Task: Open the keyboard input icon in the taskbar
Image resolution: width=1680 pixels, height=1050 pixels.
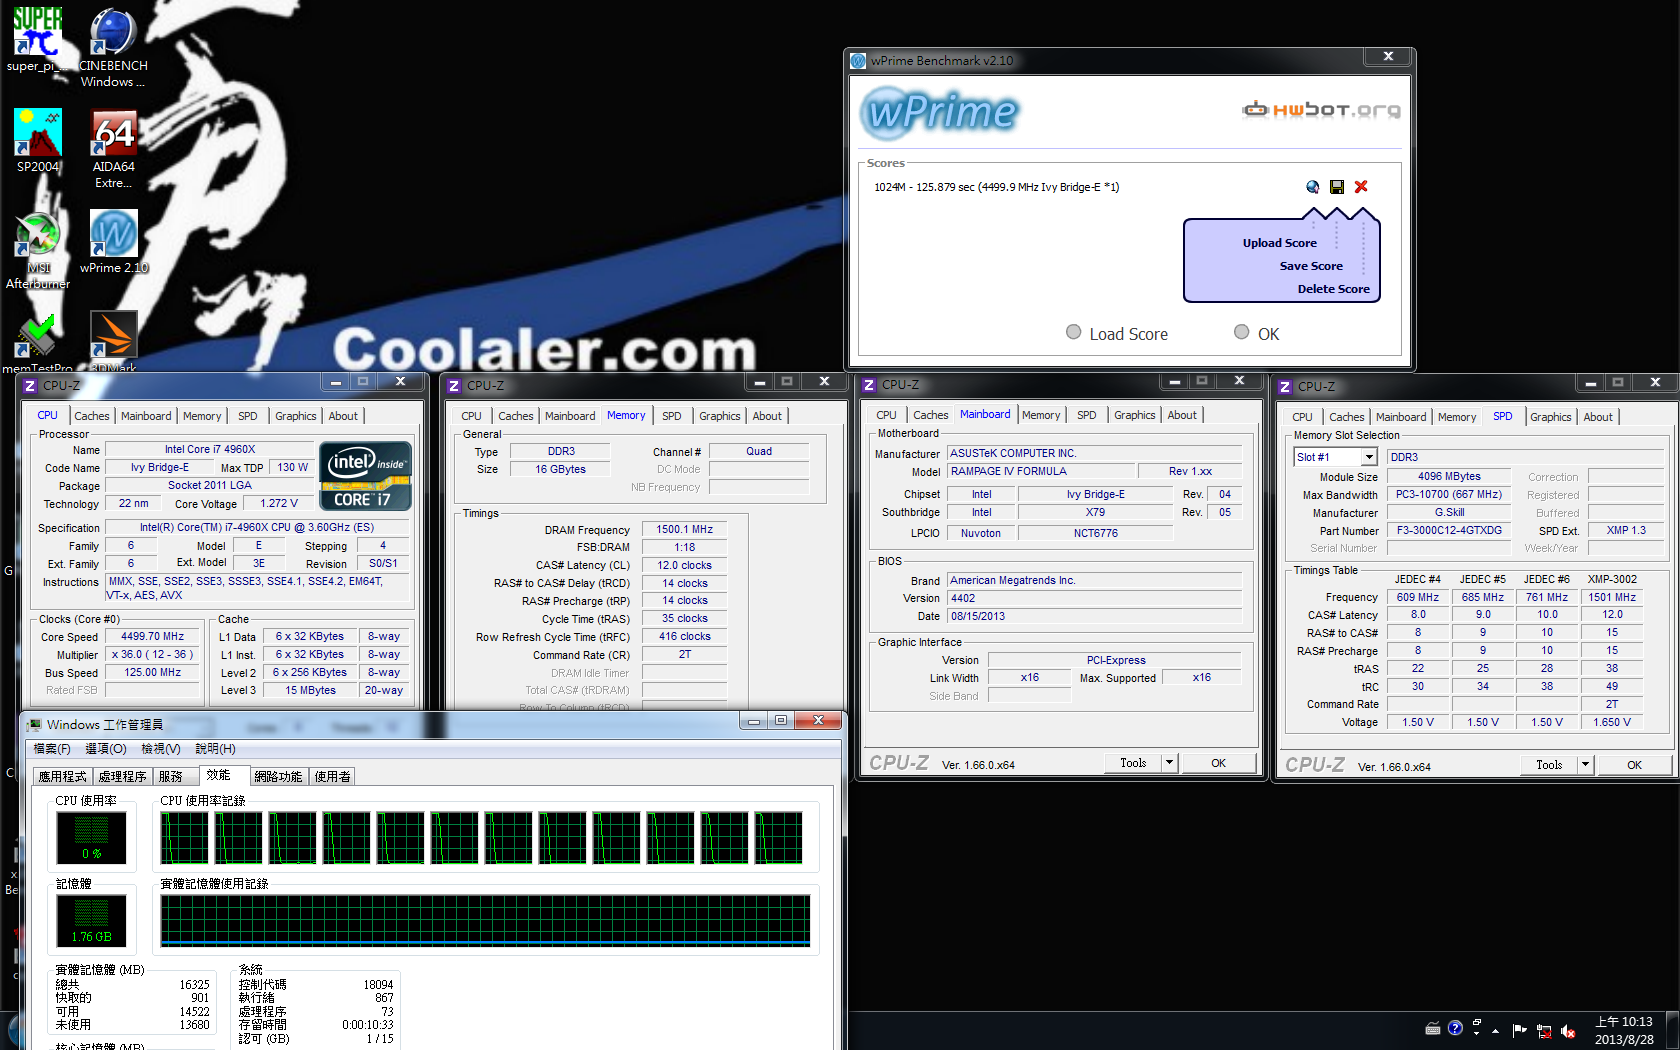Action: 1432,1029
